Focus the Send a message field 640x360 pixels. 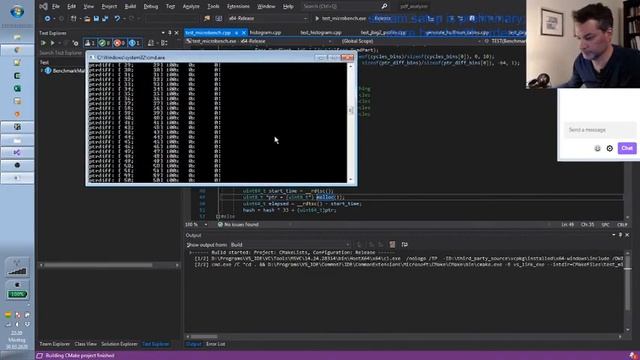point(599,130)
